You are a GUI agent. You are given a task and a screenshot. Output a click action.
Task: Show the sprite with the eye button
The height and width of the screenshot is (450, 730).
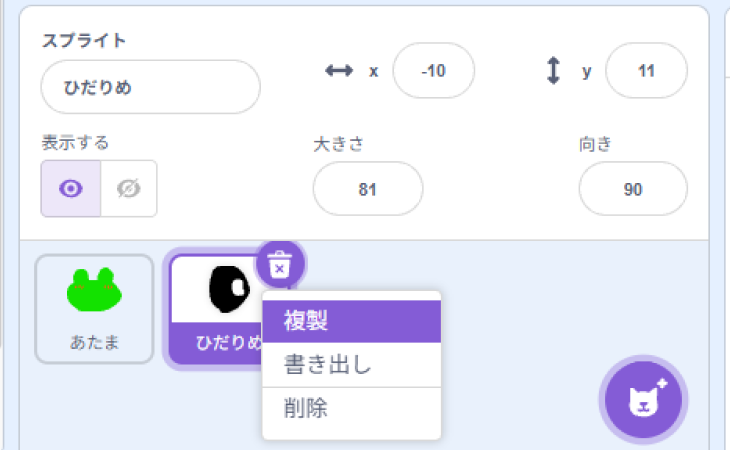pyautogui.click(x=70, y=188)
